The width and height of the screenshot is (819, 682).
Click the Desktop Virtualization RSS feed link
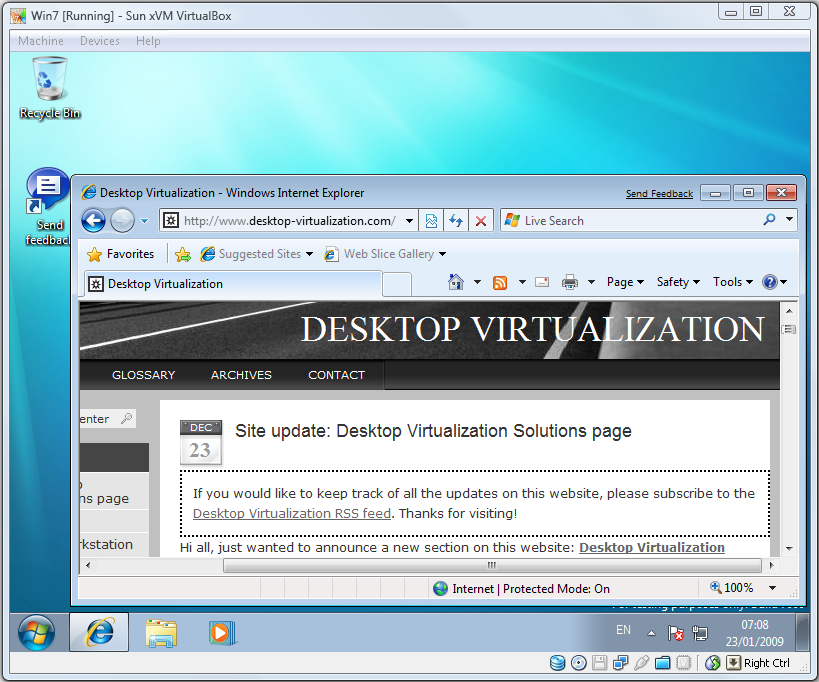coord(292,513)
